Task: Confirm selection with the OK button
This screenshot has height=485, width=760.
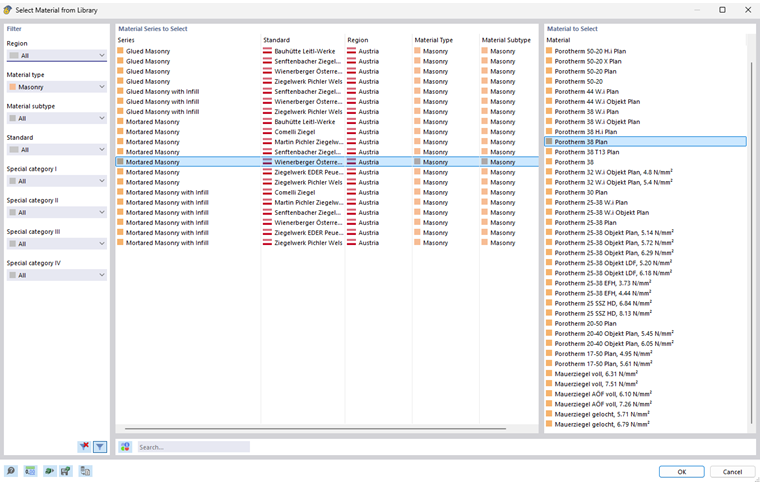Action: click(x=681, y=472)
